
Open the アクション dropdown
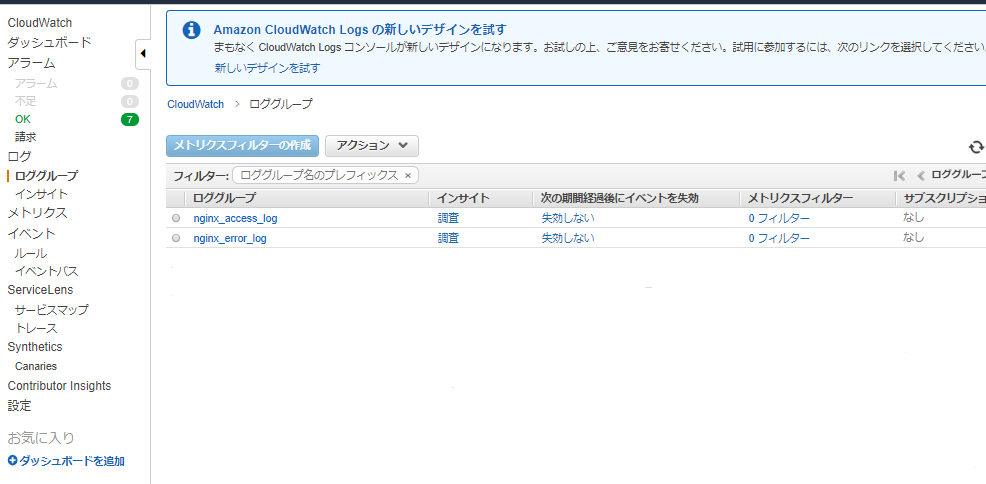pos(372,146)
